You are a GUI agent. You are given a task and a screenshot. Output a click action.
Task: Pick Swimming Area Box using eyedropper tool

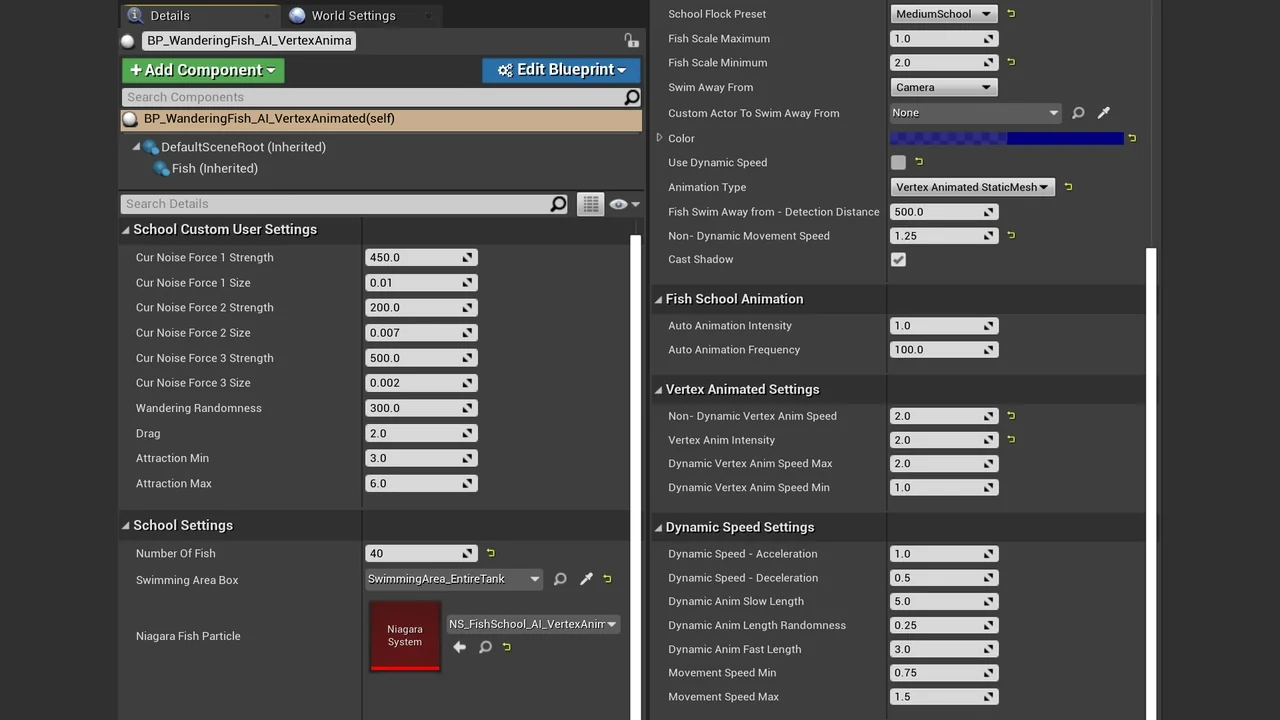coord(587,579)
